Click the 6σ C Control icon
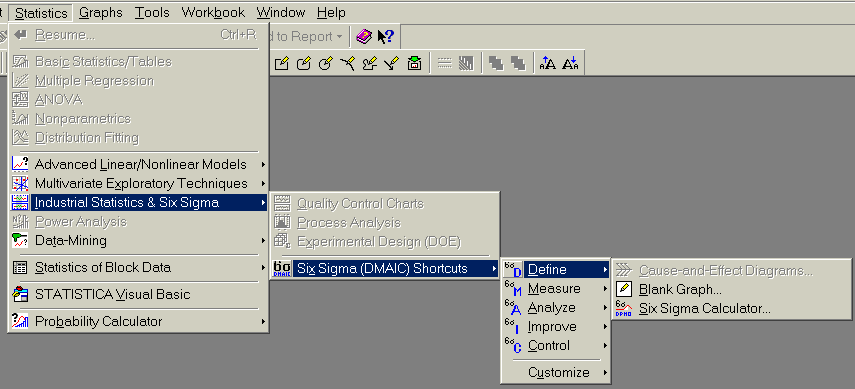 pyautogui.click(x=513, y=345)
